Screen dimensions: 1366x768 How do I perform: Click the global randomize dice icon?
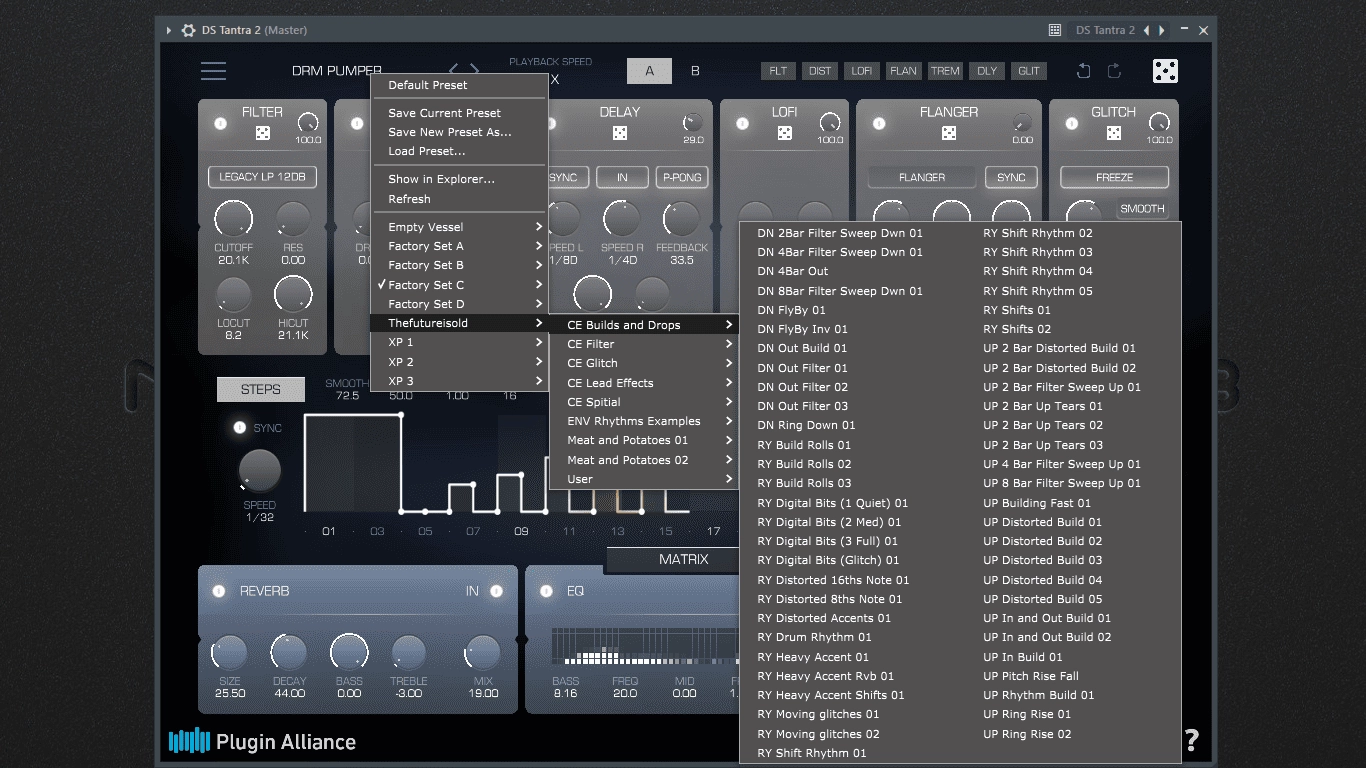point(1165,71)
